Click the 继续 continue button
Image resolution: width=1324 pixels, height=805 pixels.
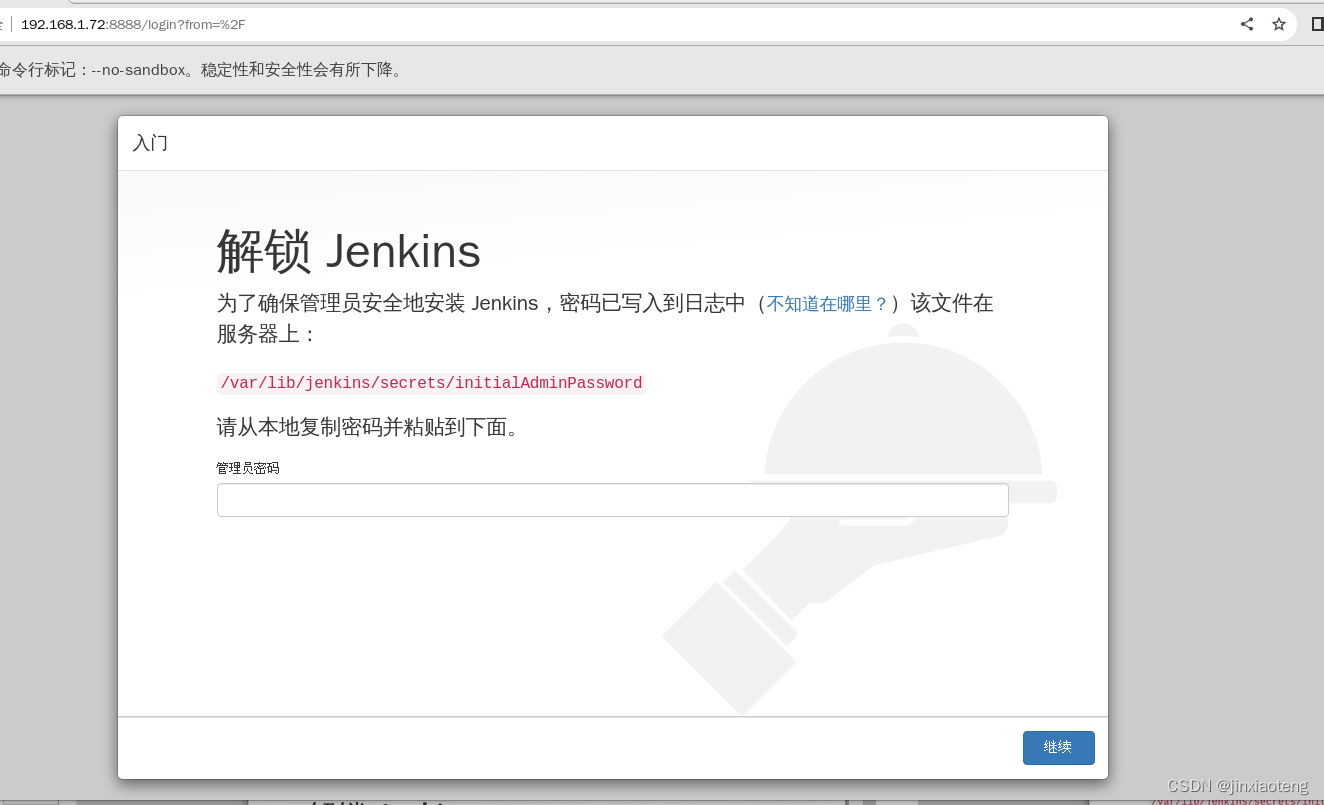tap(1058, 747)
